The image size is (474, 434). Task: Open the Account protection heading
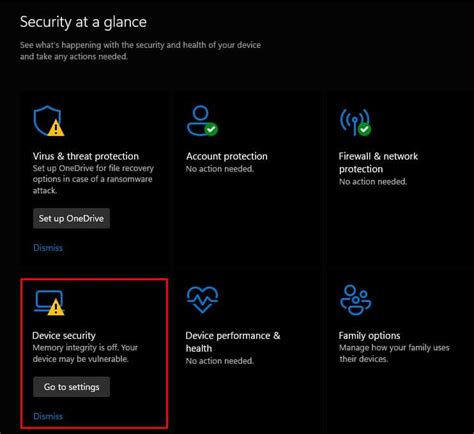(x=227, y=156)
